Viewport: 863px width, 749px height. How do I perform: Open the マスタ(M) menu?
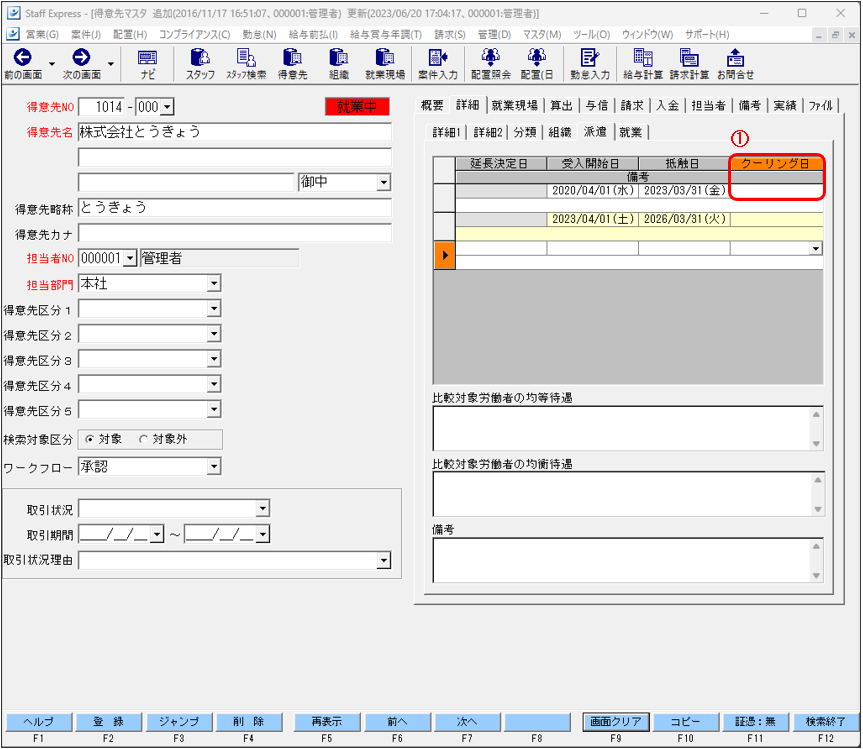point(542,34)
